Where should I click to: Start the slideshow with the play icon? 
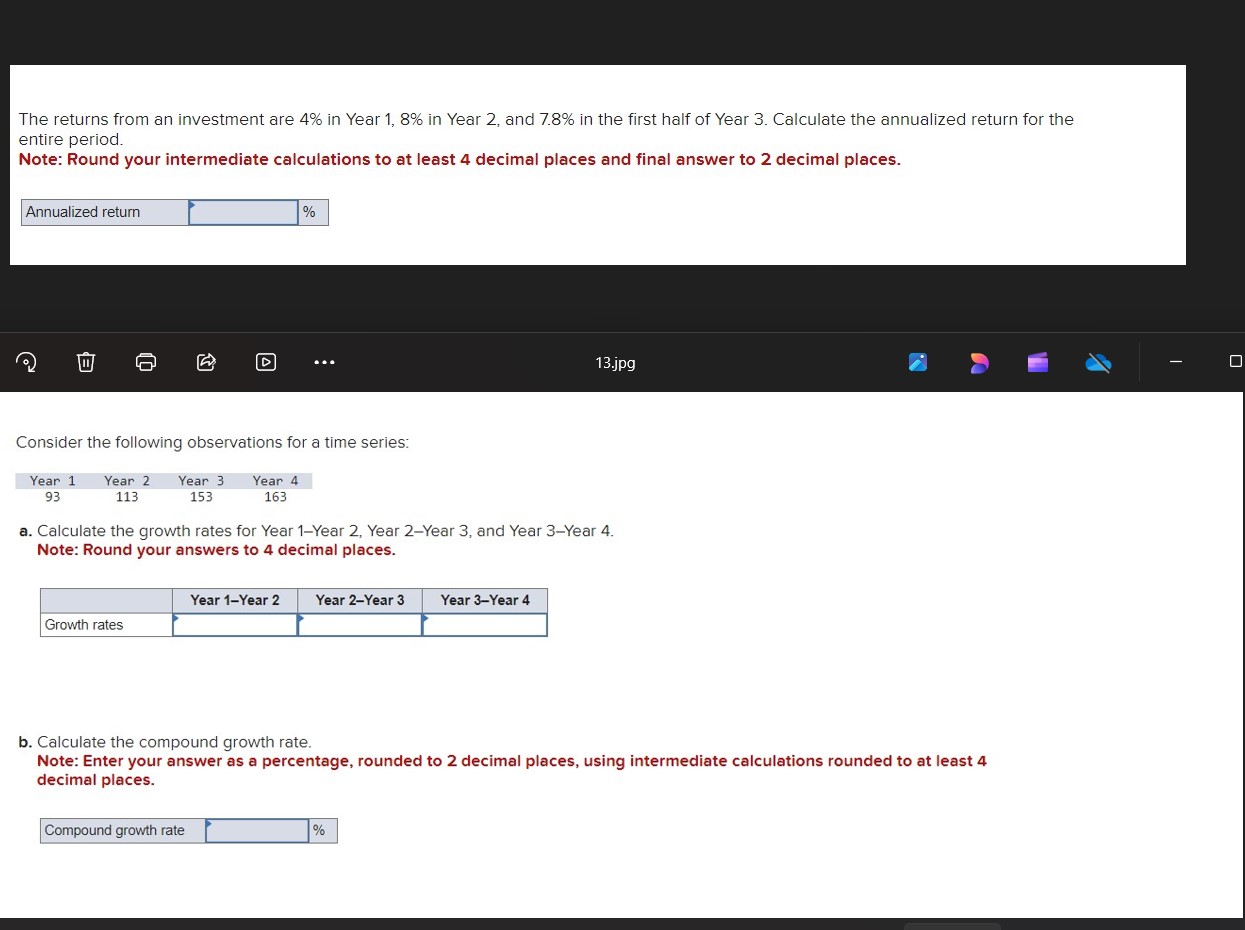tap(266, 362)
